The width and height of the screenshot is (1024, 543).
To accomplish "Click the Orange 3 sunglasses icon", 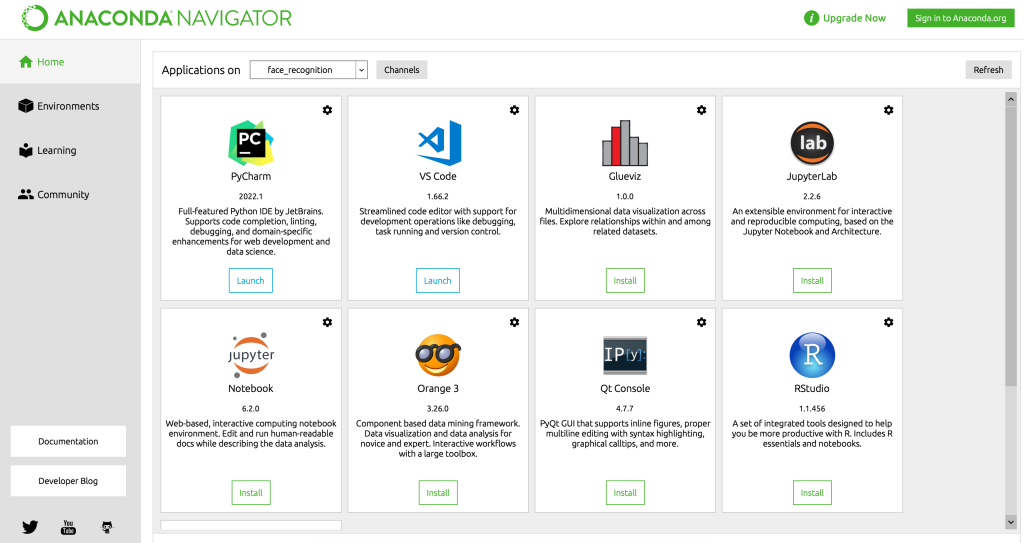I will 438,356.
